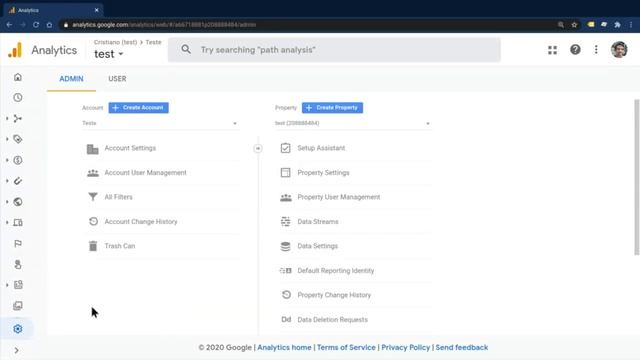
Task: Click the Admin gear icon in sidebar
Action: 18,329
